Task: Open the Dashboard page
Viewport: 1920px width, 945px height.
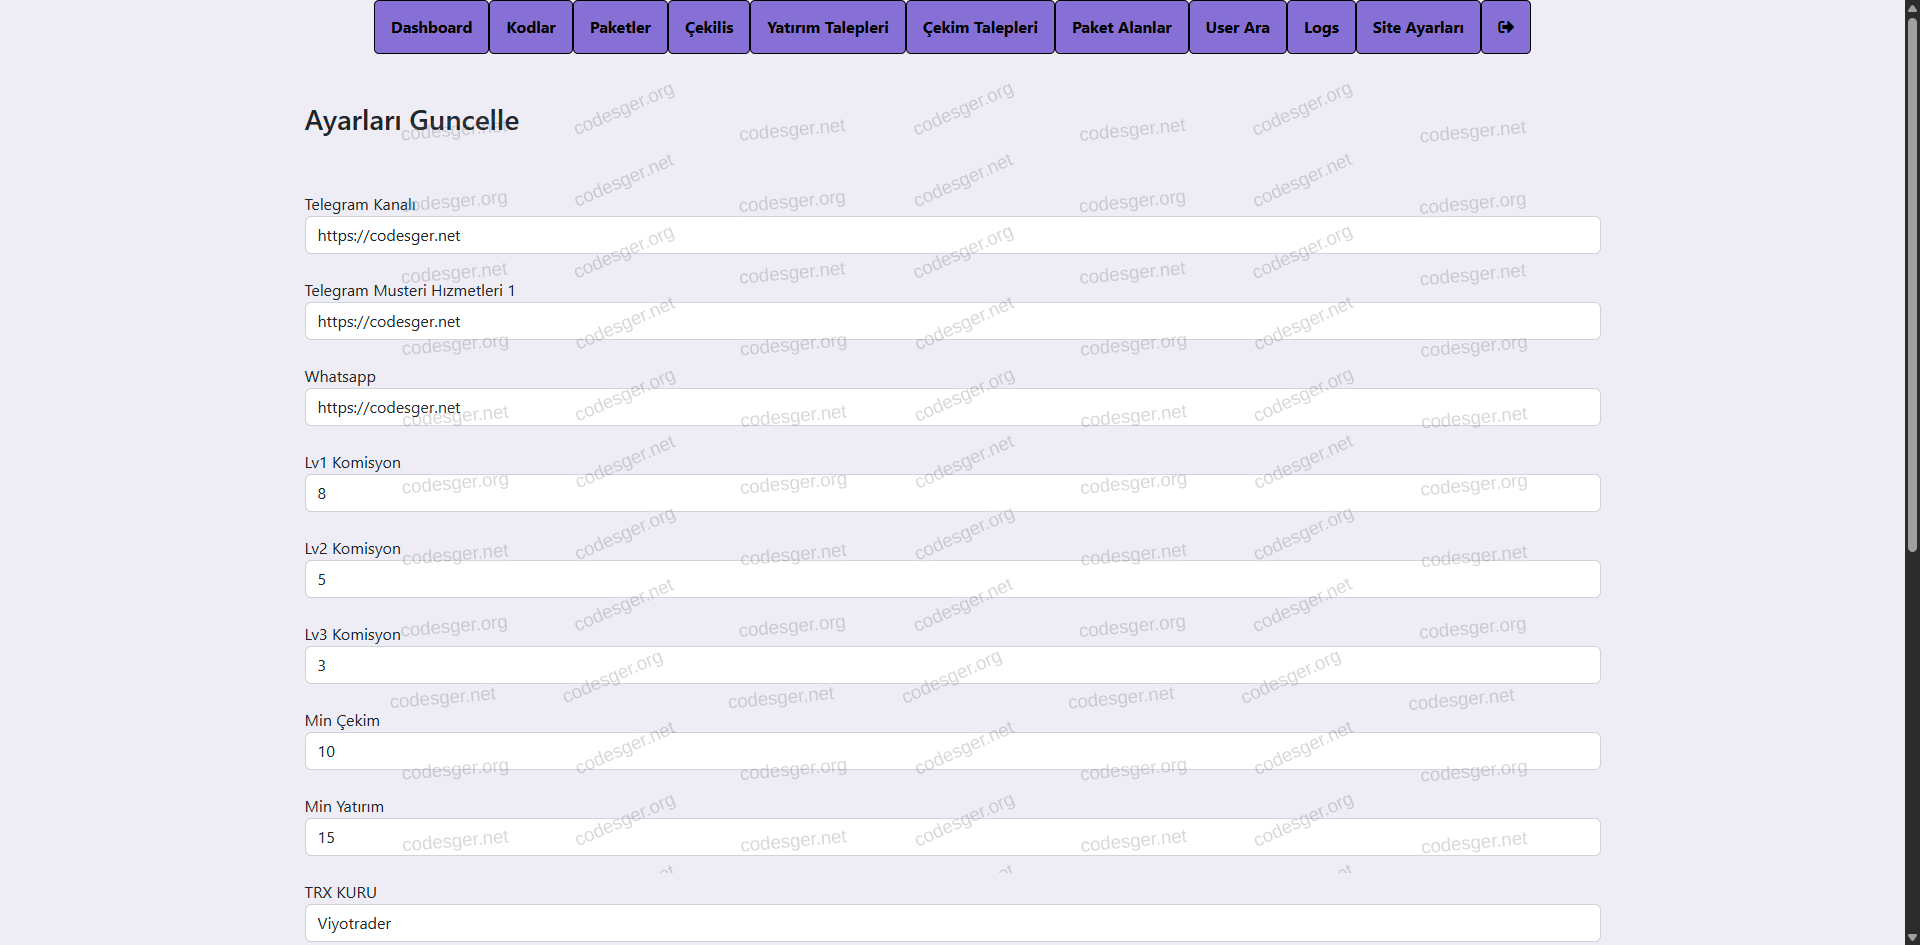Action: [x=431, y=27]
